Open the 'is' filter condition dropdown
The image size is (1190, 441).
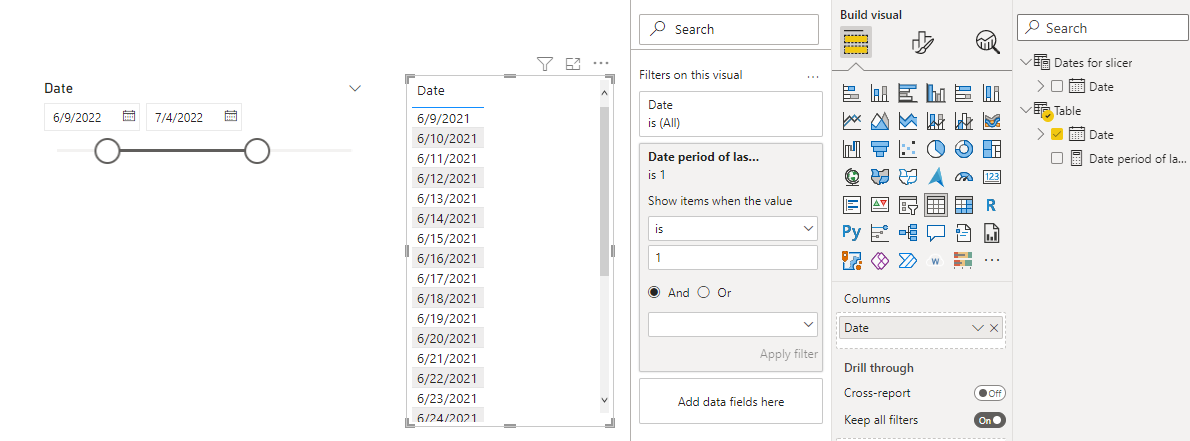coord(733,228)
